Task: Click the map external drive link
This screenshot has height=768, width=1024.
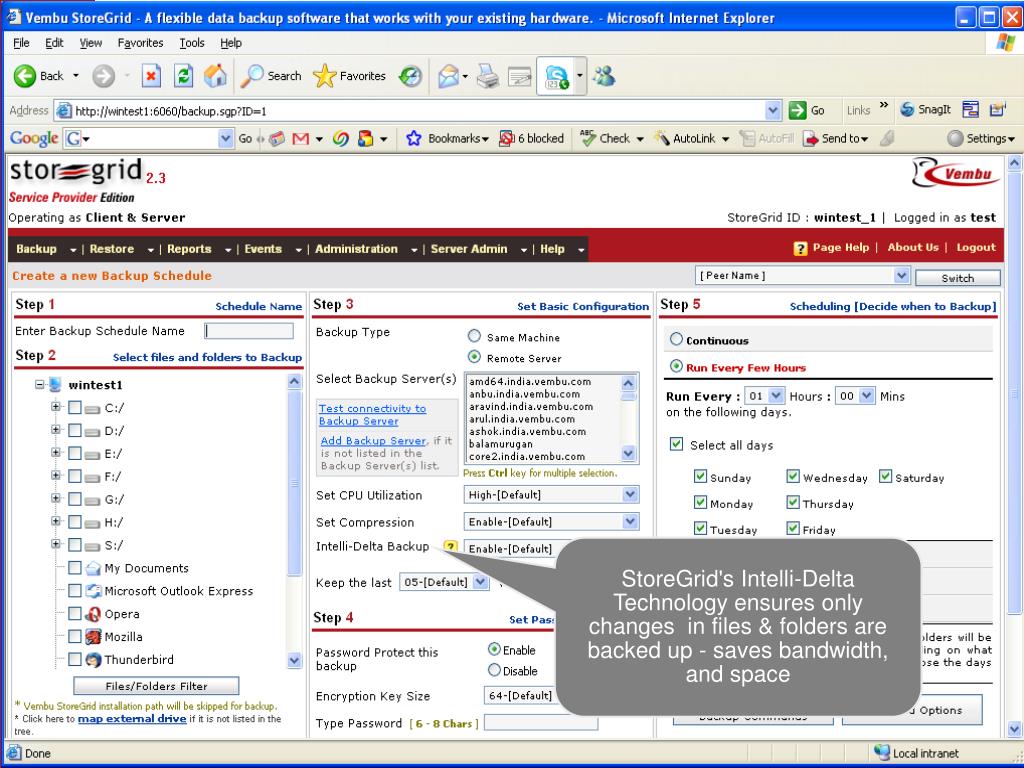Action: pyautogui.click(x=132, y=718)
